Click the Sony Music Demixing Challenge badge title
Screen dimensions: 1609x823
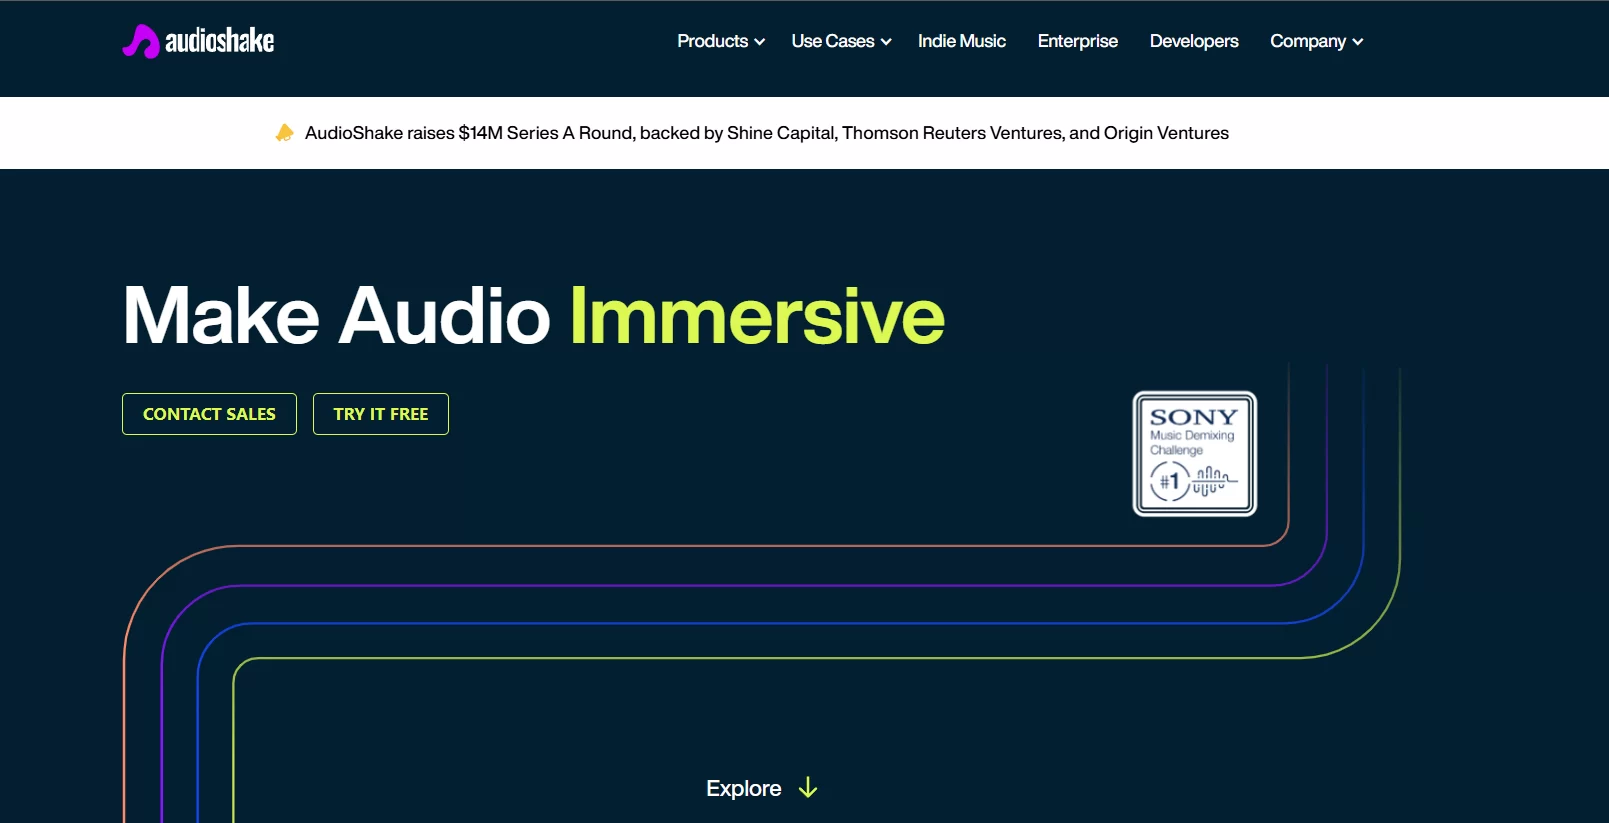point(1193,417)
